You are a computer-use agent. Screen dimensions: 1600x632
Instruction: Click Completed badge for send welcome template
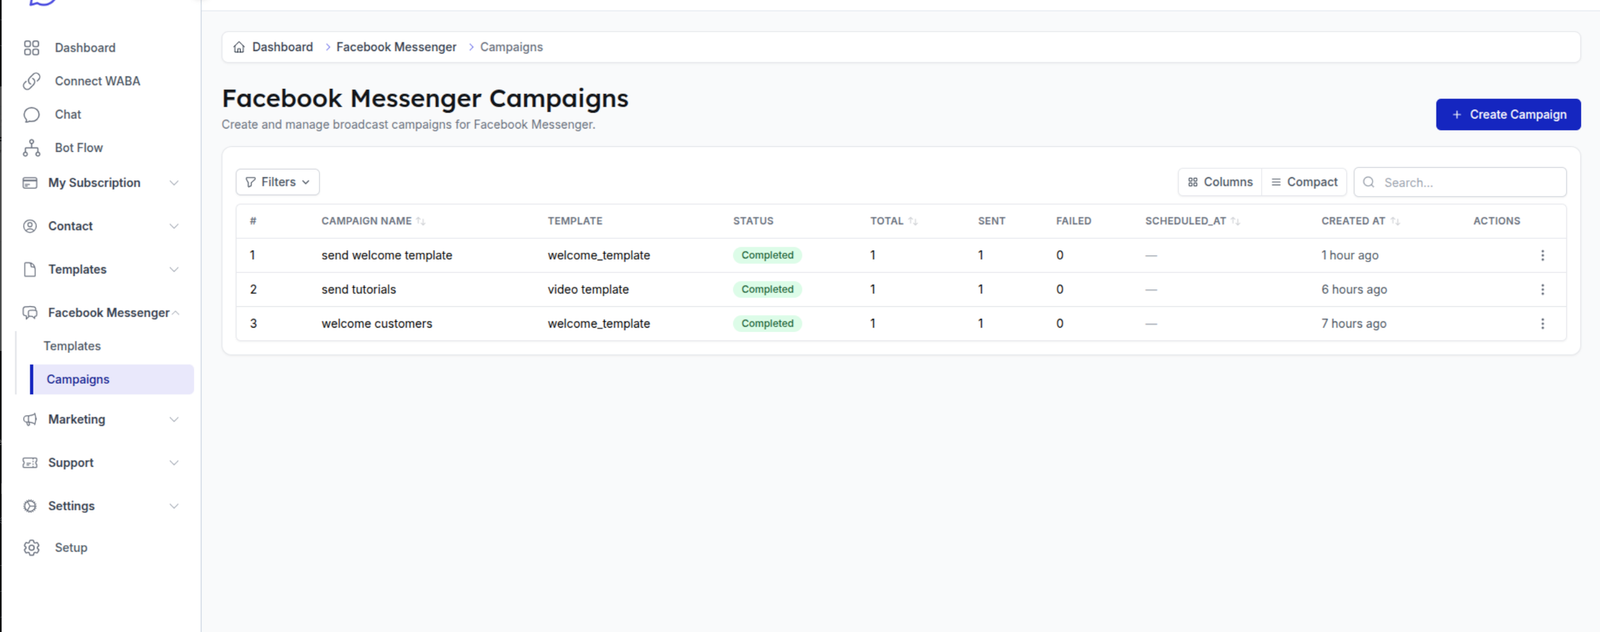[767, 255]
